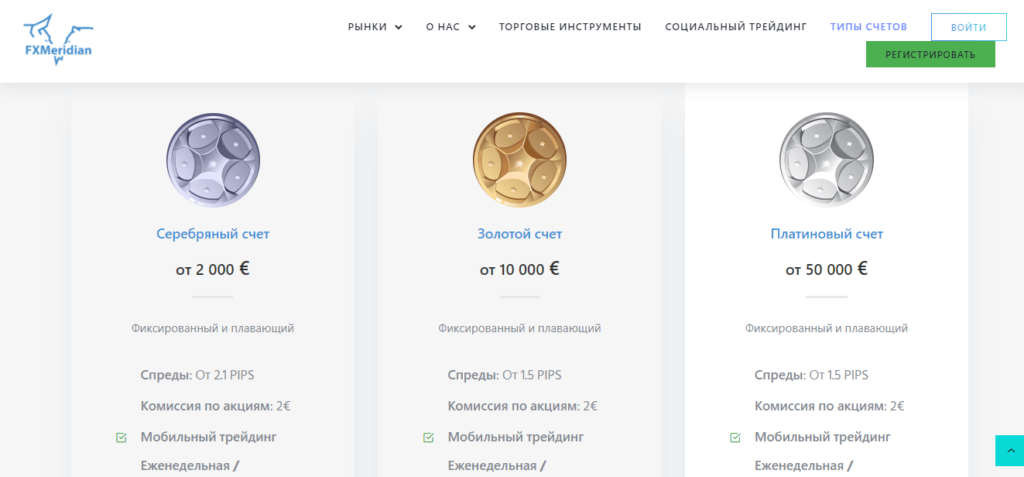Toggle silver account Мобильный трейдинг checkmark
Screen dimensions: 1024x477
click(121, 437)
